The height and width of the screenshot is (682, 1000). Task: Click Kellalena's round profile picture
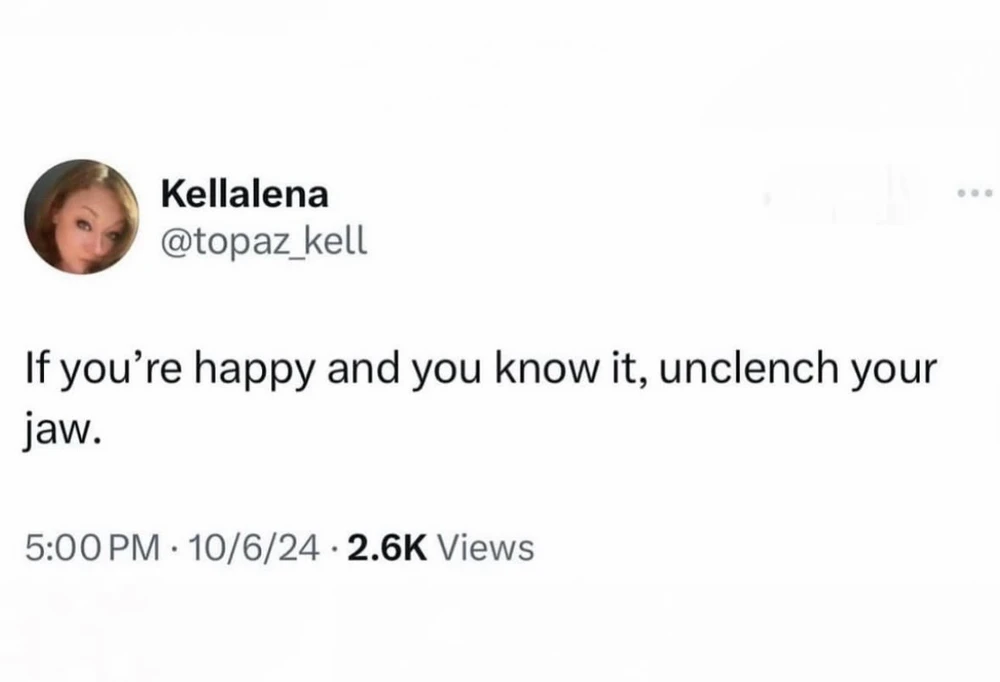click(81, 216)
